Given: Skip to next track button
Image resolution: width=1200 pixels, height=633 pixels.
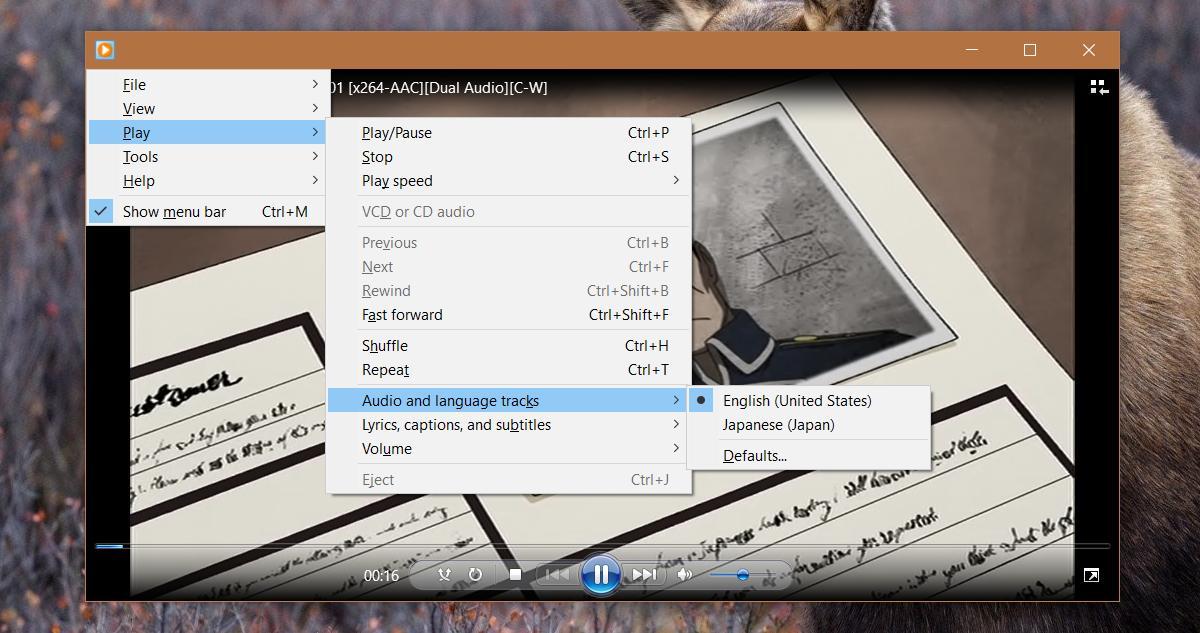Looking at the screenshot, I should [643, 574].
